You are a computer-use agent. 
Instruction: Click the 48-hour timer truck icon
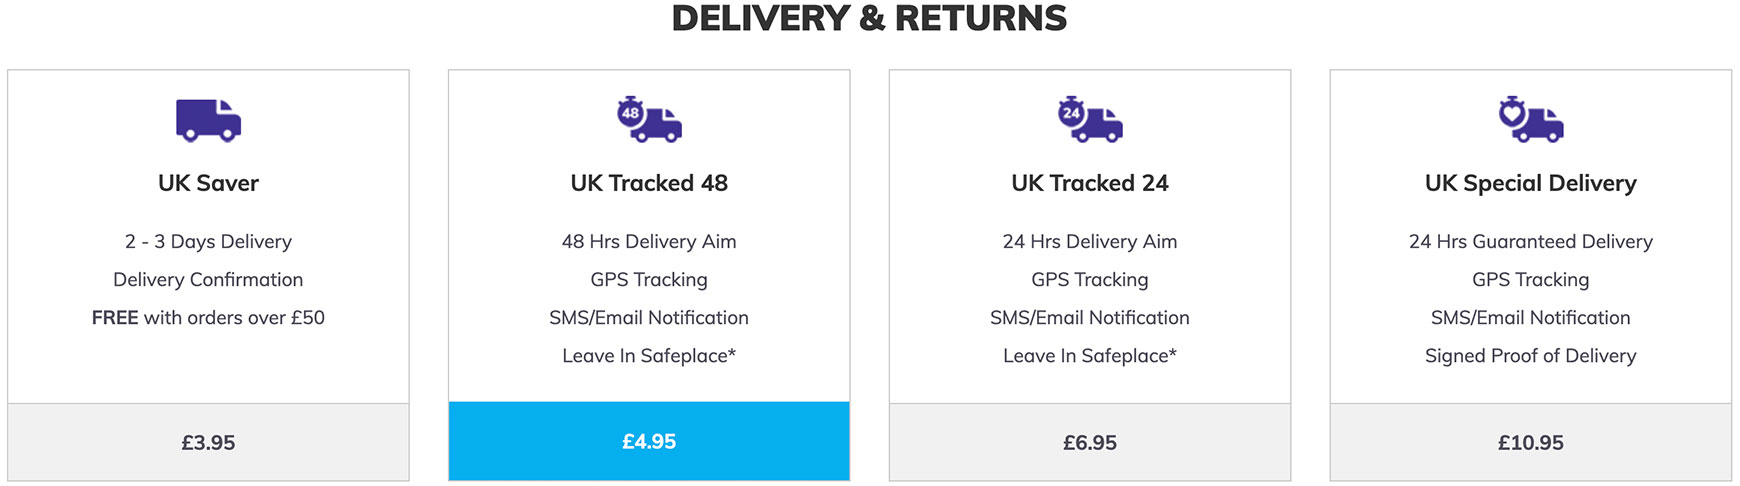click(649, 119)
